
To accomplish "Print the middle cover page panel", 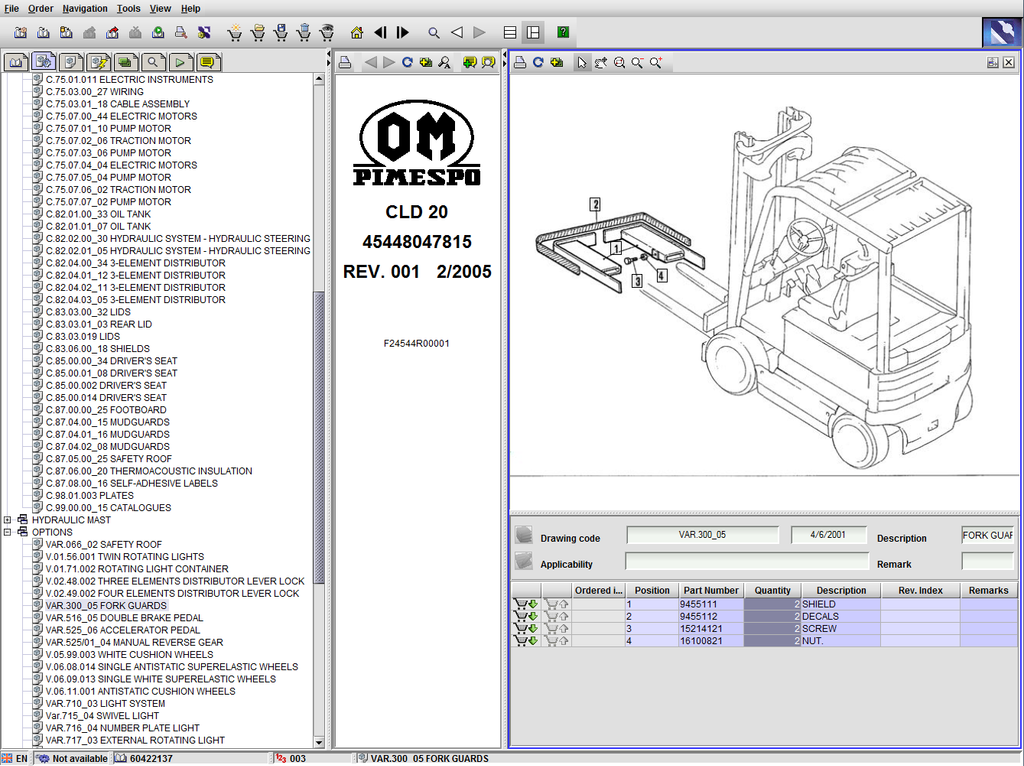I will tap(345, 63).
